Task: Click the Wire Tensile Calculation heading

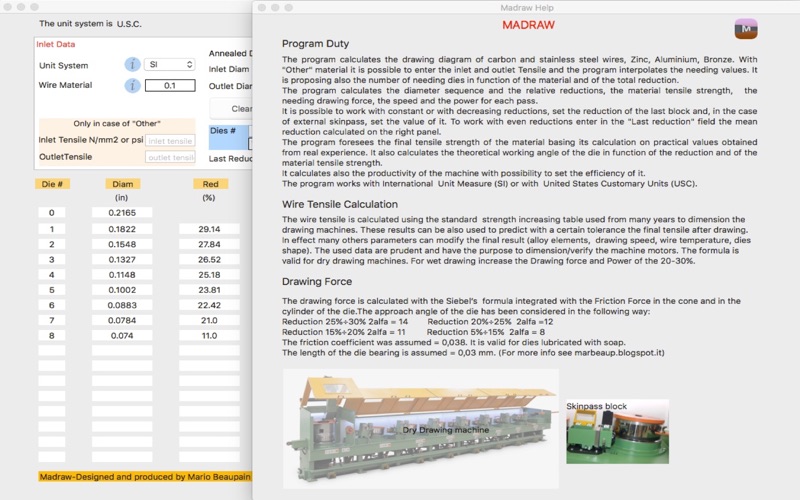Action: (340, 204)
